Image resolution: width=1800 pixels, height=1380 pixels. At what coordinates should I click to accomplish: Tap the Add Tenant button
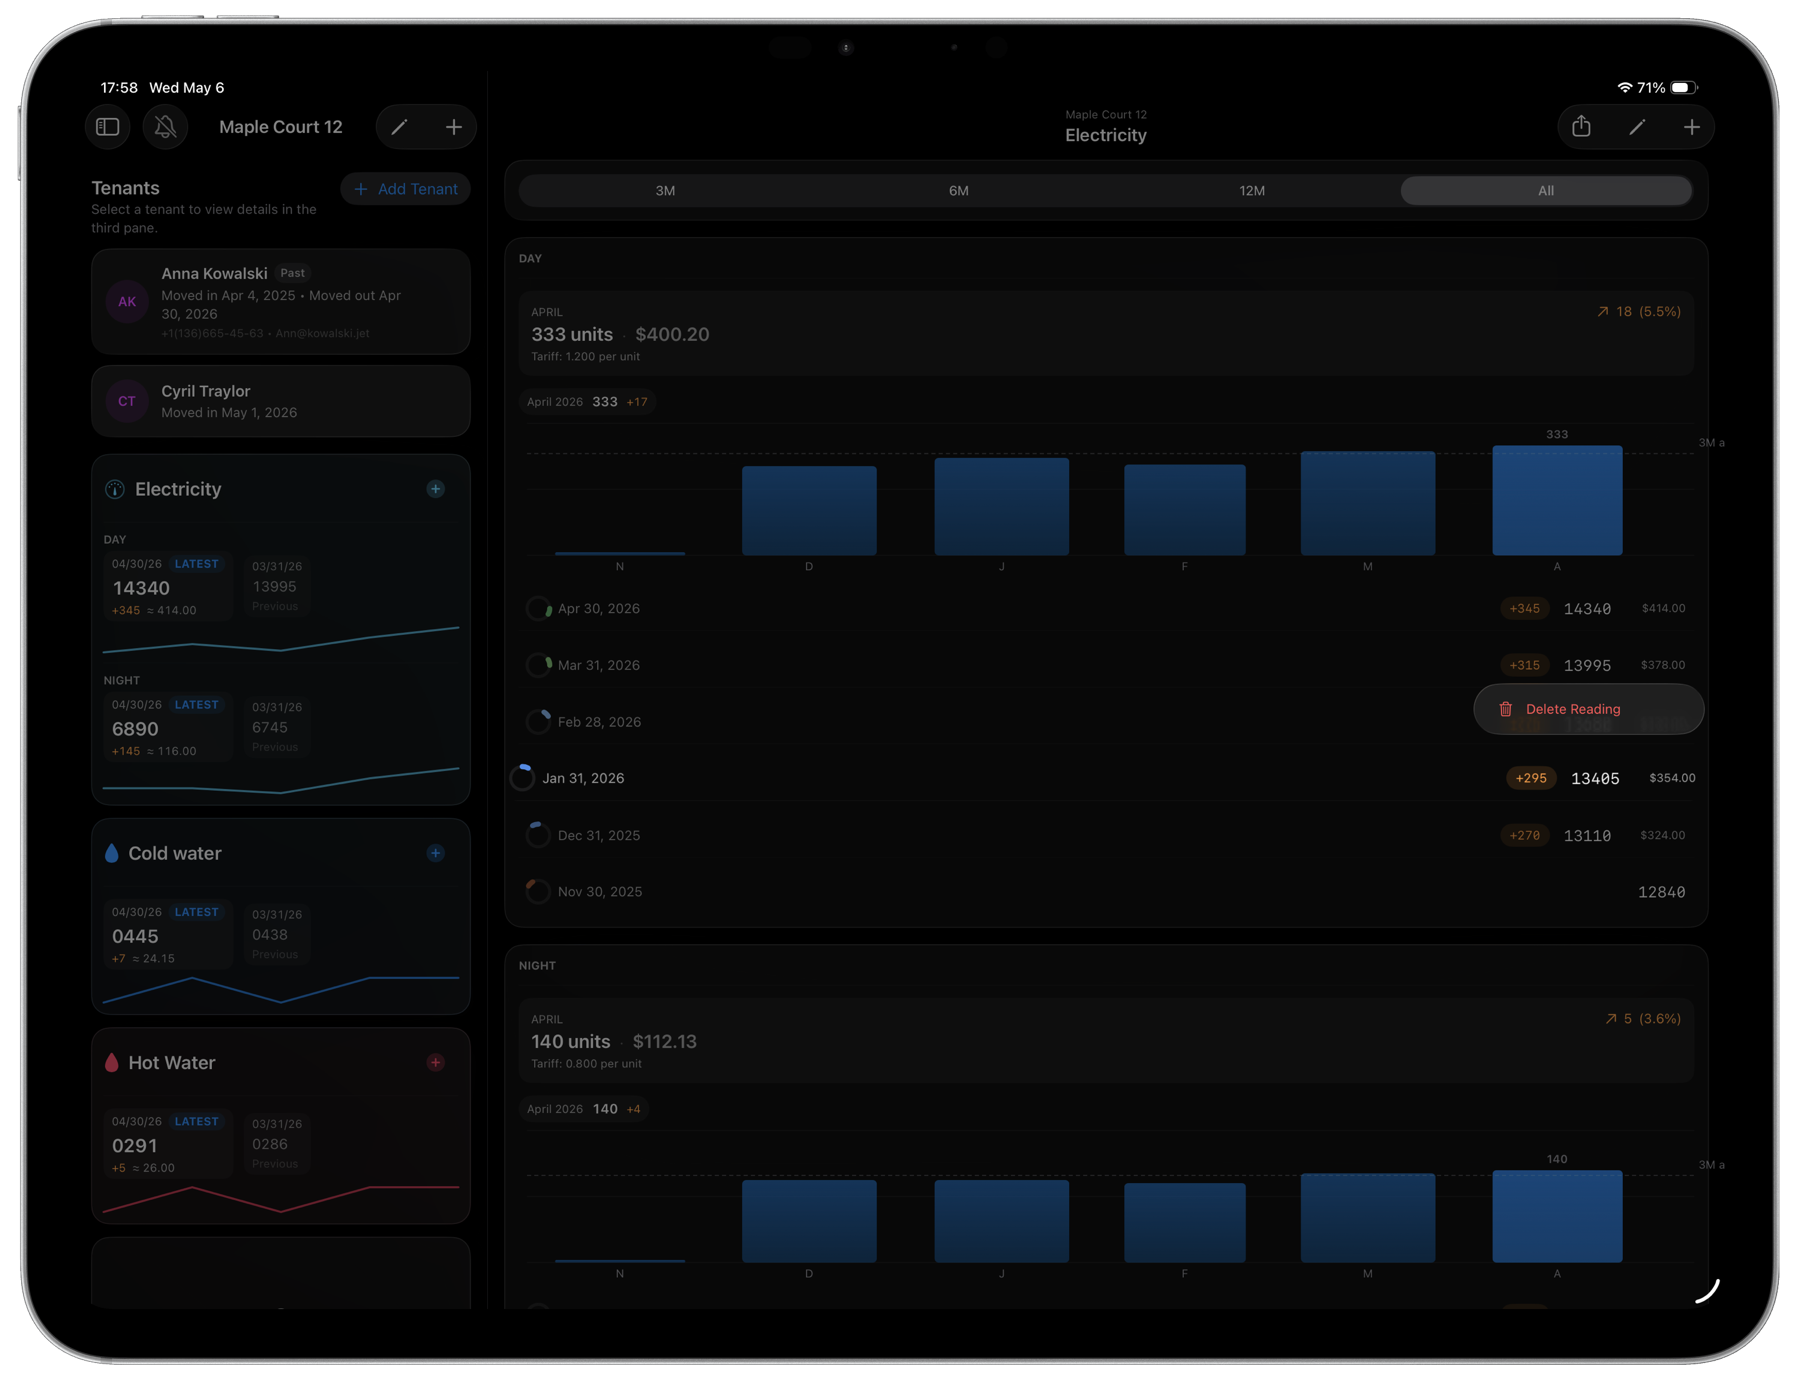click(x=406, y=189)
